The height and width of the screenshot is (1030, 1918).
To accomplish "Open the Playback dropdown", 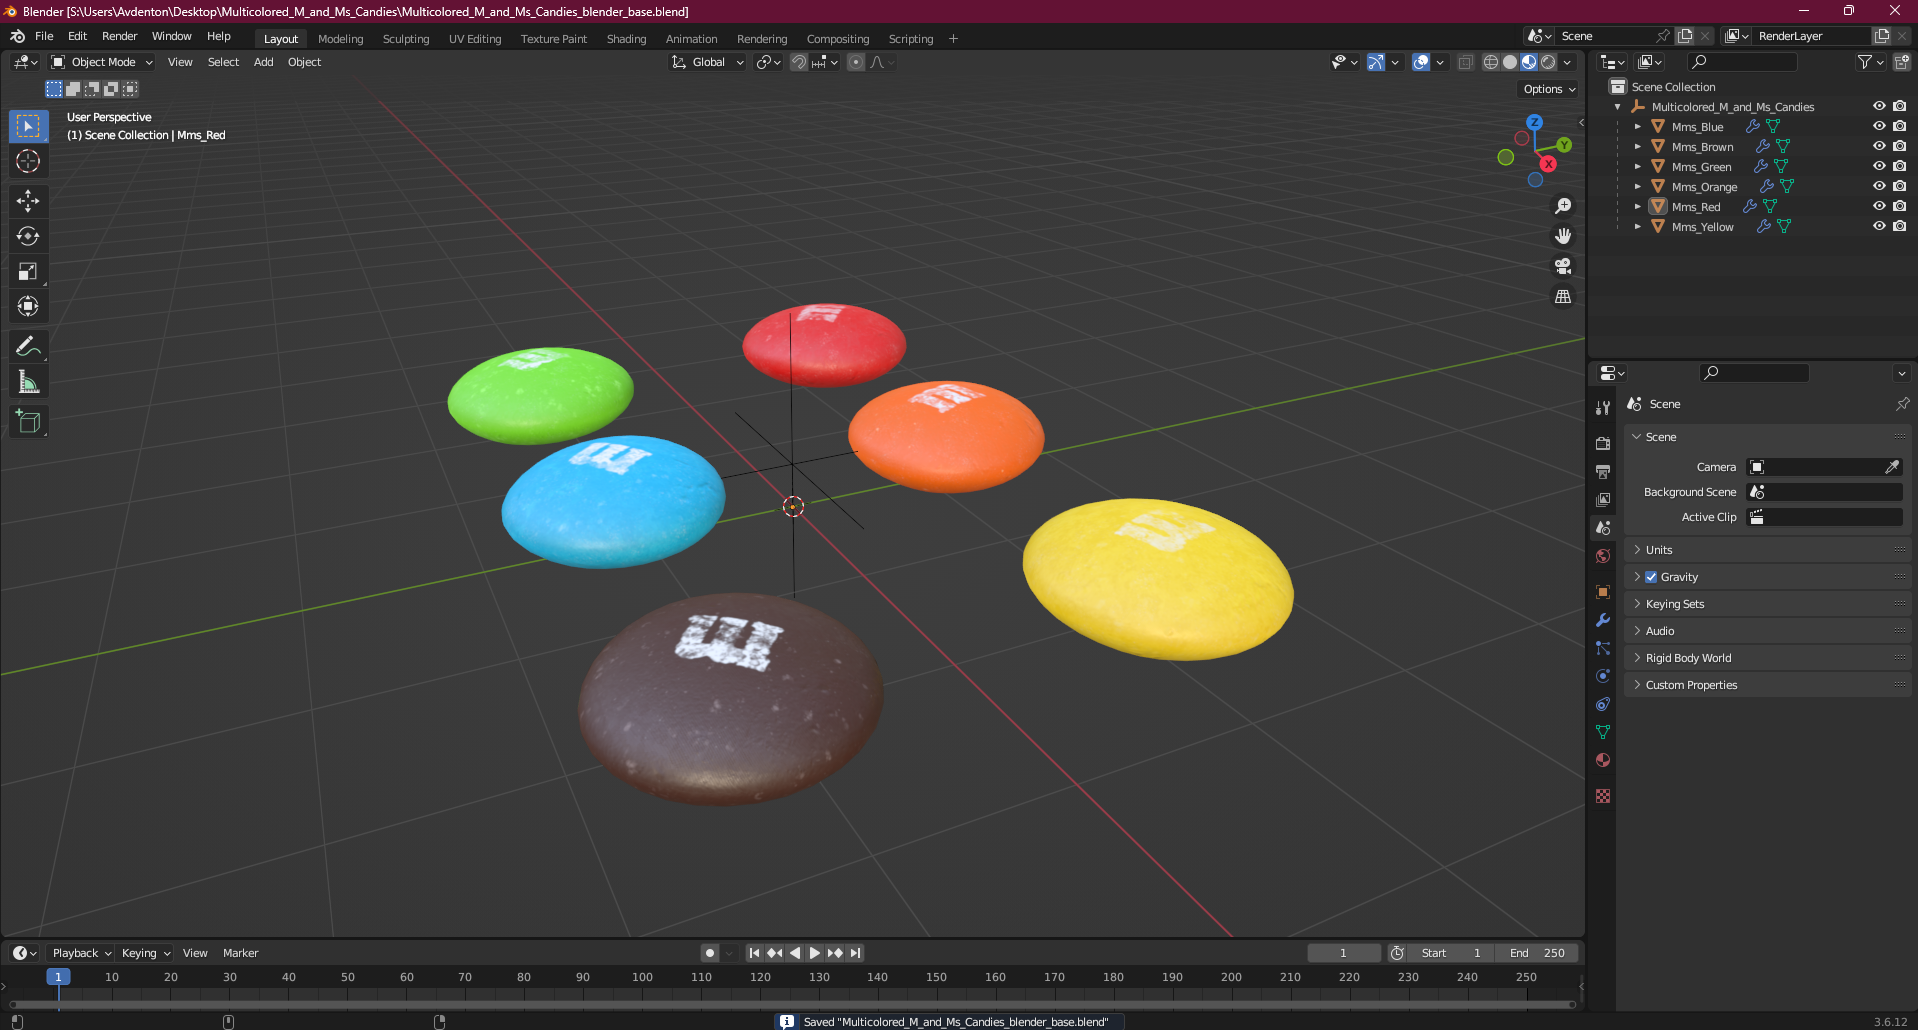I will [x=81, y=953].
